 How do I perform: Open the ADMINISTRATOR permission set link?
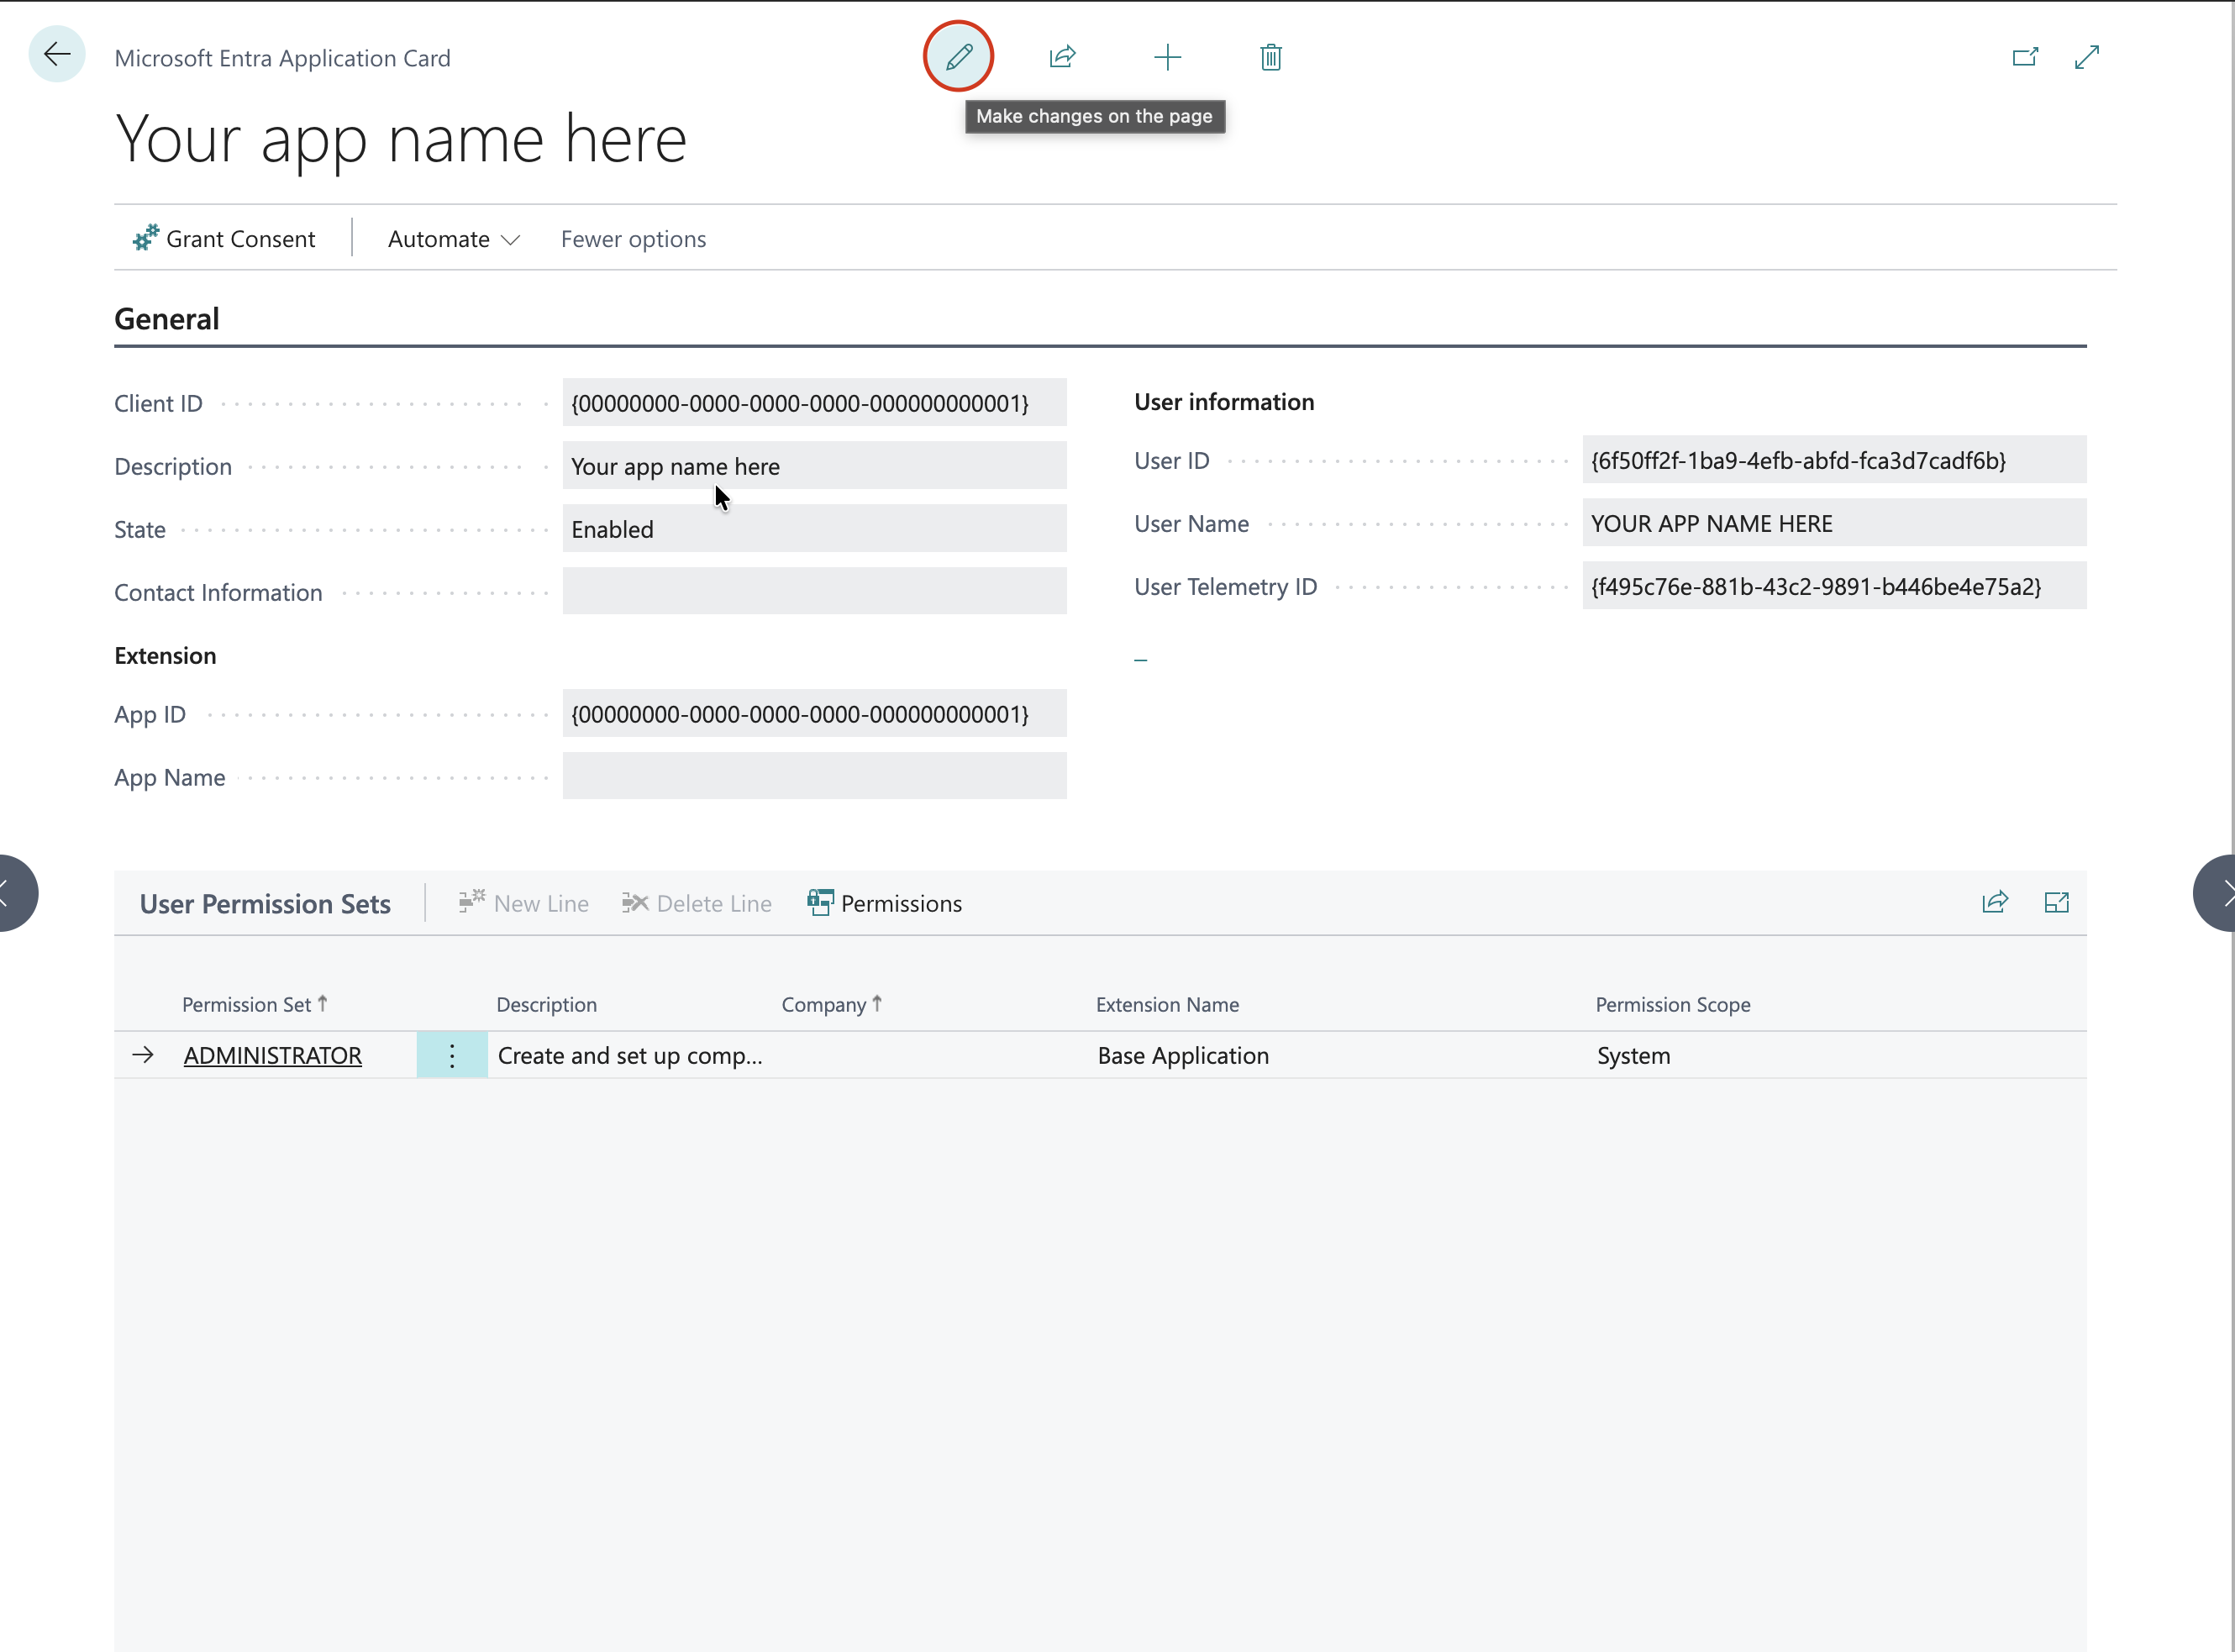[x=272, y=1056]
